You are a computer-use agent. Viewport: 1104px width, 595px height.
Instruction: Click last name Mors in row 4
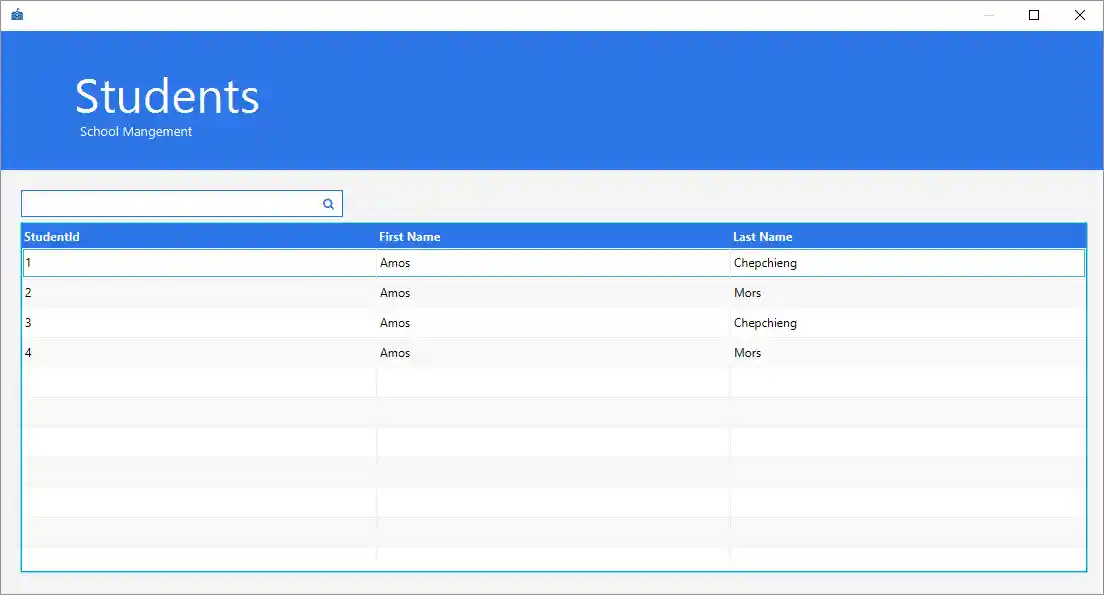[x=747, y=353]
